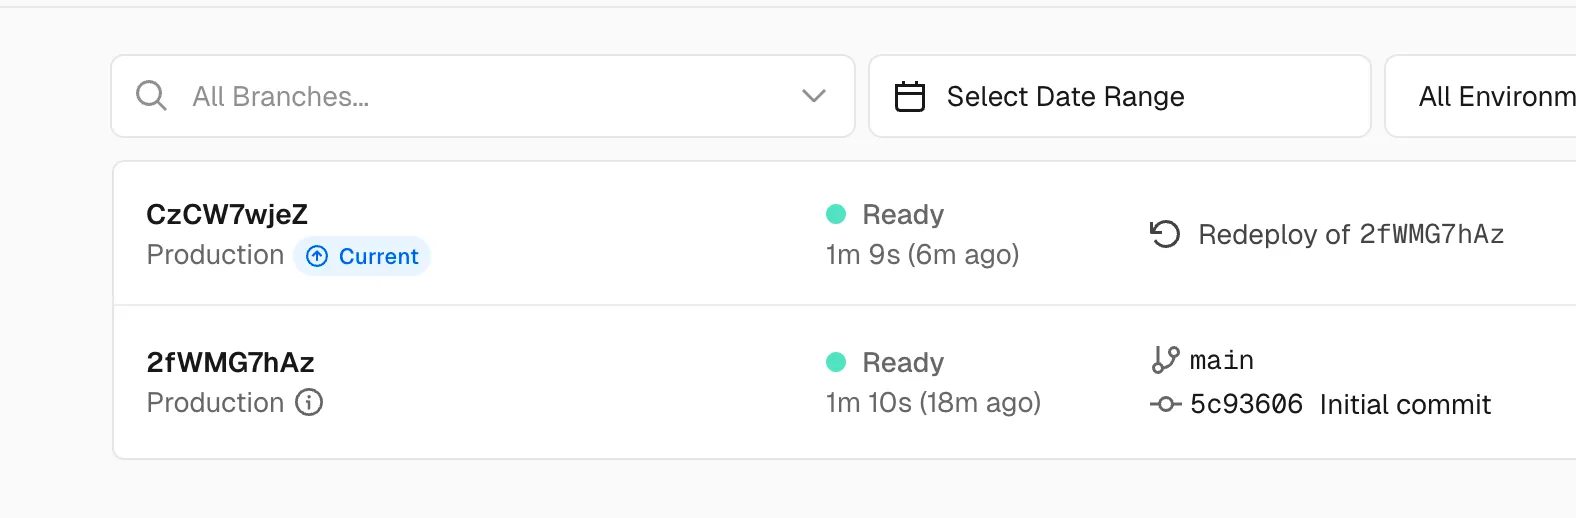Viewport: 1576px width, 518px height.
Task: Open the Redeploy of 2fWMG7hAz source link
Action: coord(1351,234)
